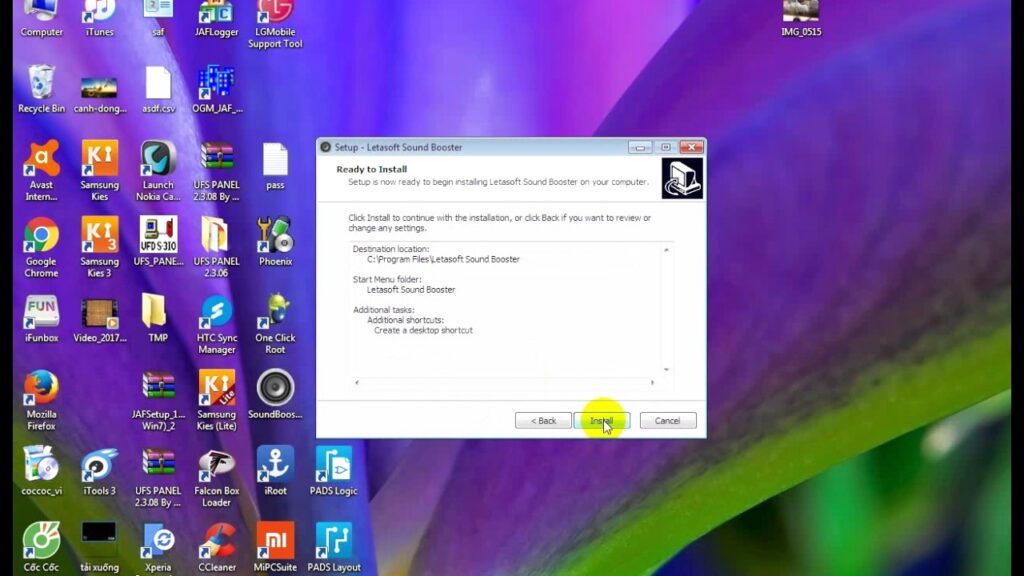Open the TMP folder
This screenshot has height=576, width=1024.
[157, 319]
